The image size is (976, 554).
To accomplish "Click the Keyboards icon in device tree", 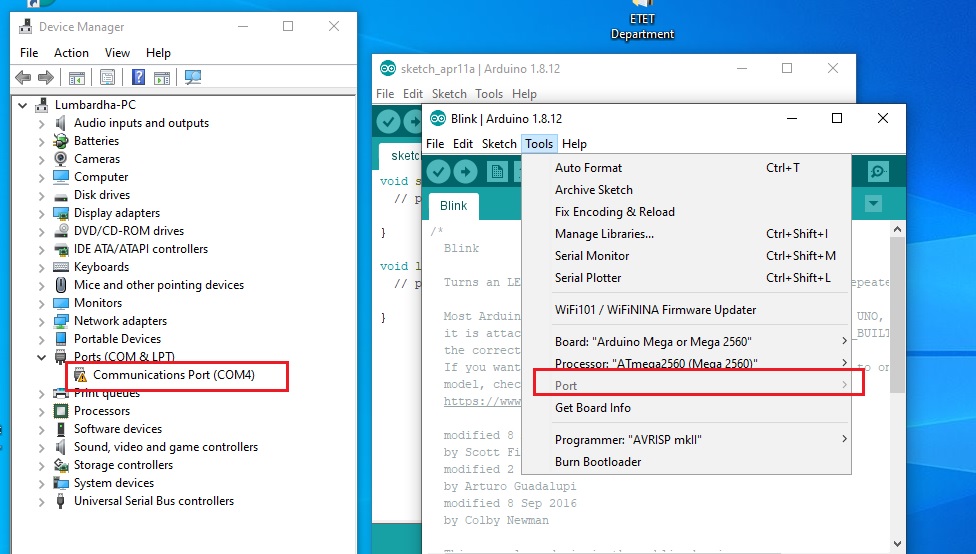I will point(60,267).
